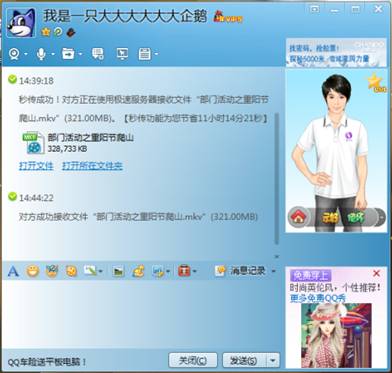Click the remote desktop monitor icon

[122, 54]
